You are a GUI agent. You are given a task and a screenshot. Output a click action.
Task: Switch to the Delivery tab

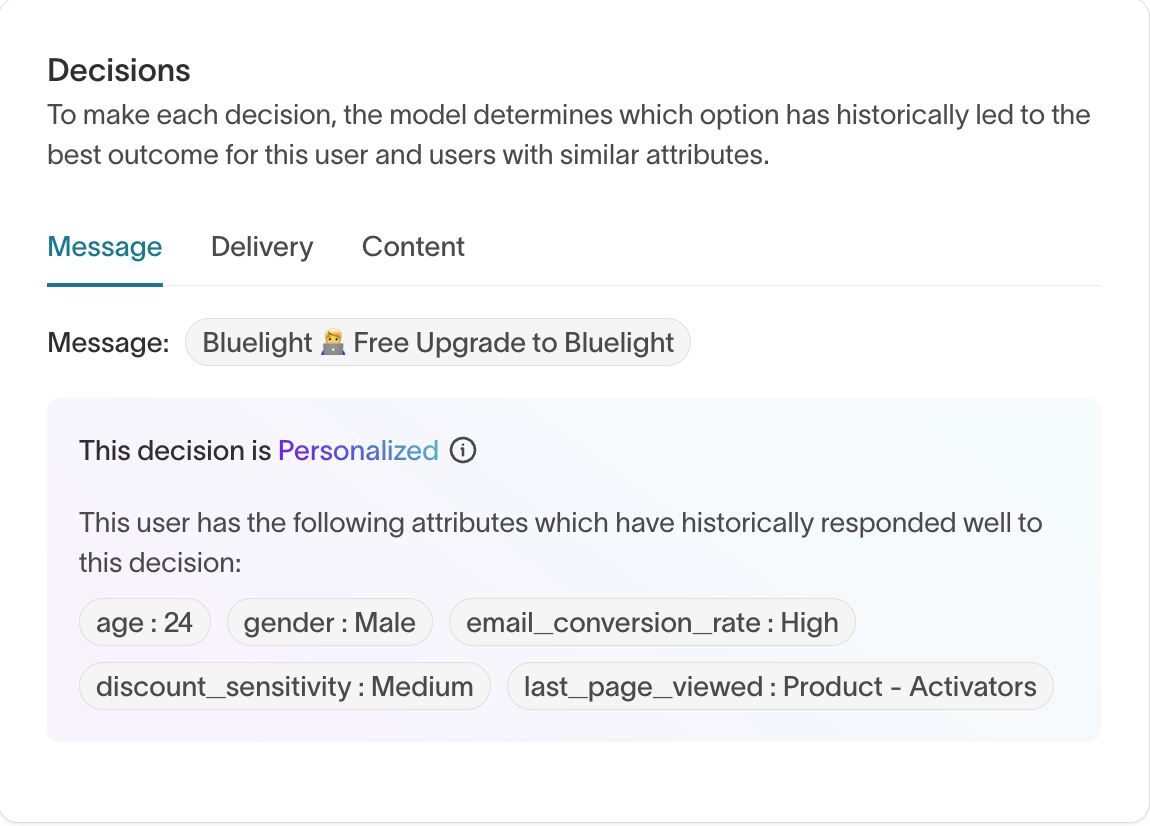tap(261, 246)
